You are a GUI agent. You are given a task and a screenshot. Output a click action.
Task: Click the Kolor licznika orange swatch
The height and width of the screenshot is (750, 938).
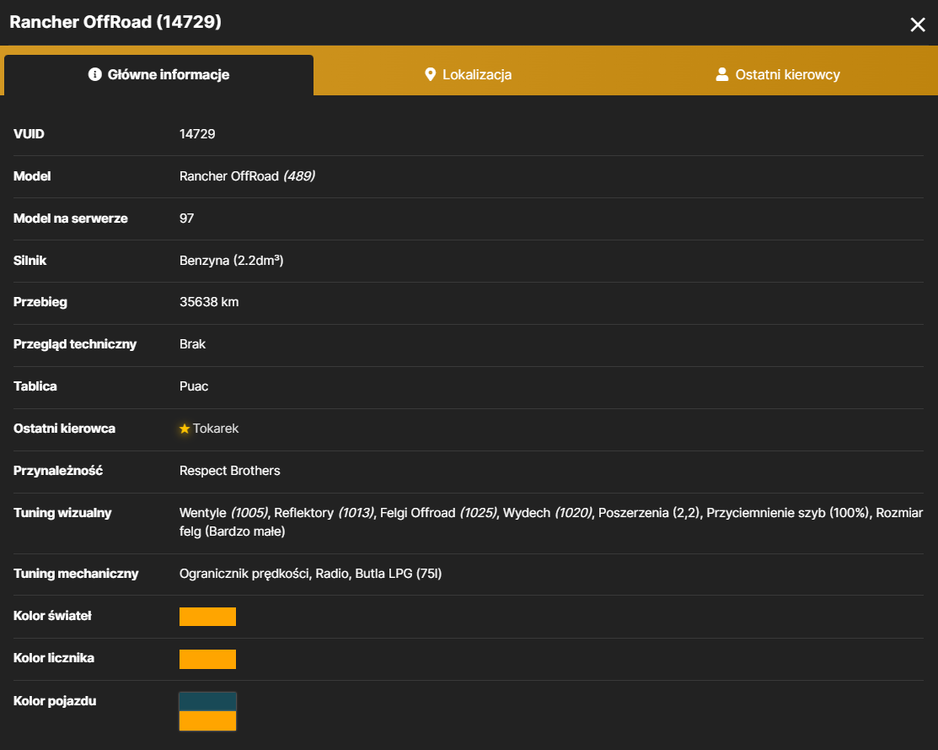pos(208,659)
